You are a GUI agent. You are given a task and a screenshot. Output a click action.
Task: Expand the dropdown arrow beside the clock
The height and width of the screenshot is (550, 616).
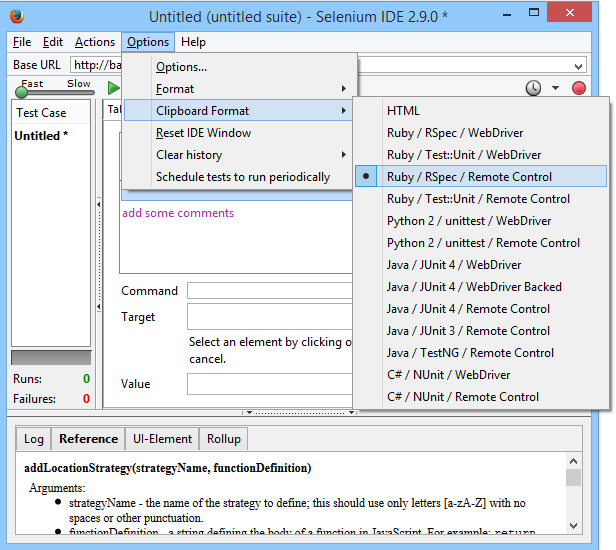[x=555, y=88]
